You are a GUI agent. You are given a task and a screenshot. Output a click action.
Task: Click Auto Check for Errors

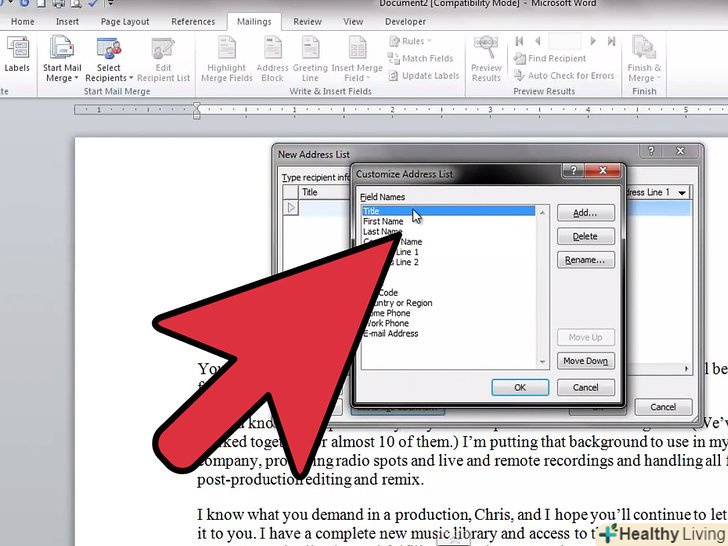pyautogui.click(x=564, y=76)
